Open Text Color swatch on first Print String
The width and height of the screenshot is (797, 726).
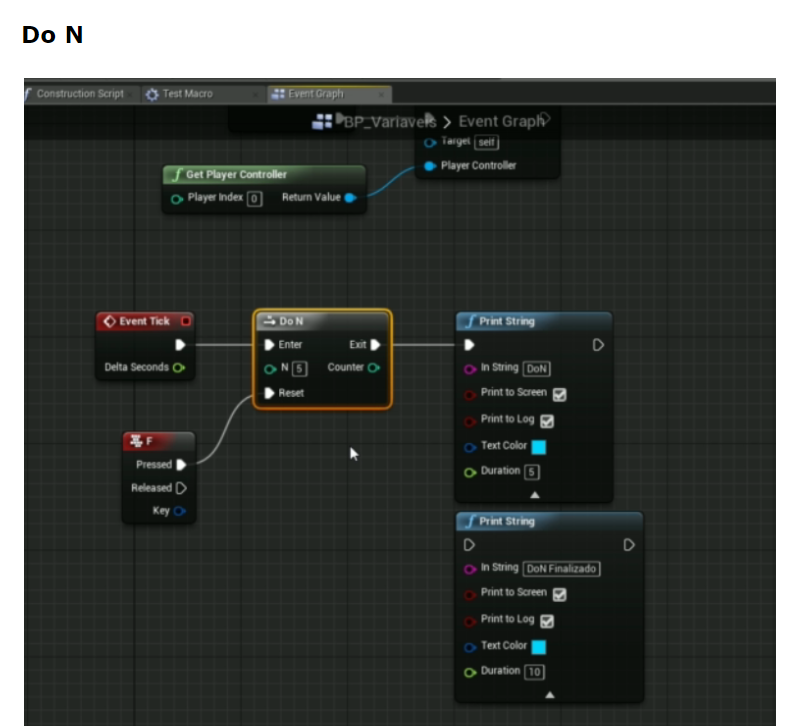[x=539, y=447]
